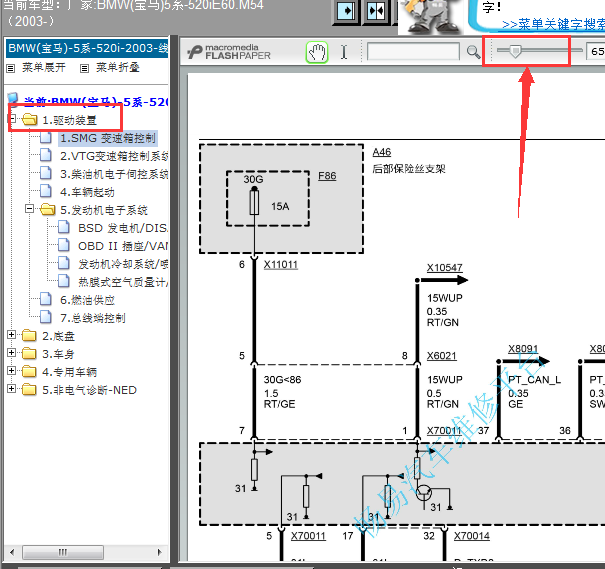Image resolution: width=605 pixels, height=569 pixels.
Task: Collapse the 1.驱动装置 tree node
Action: point(12,118)
